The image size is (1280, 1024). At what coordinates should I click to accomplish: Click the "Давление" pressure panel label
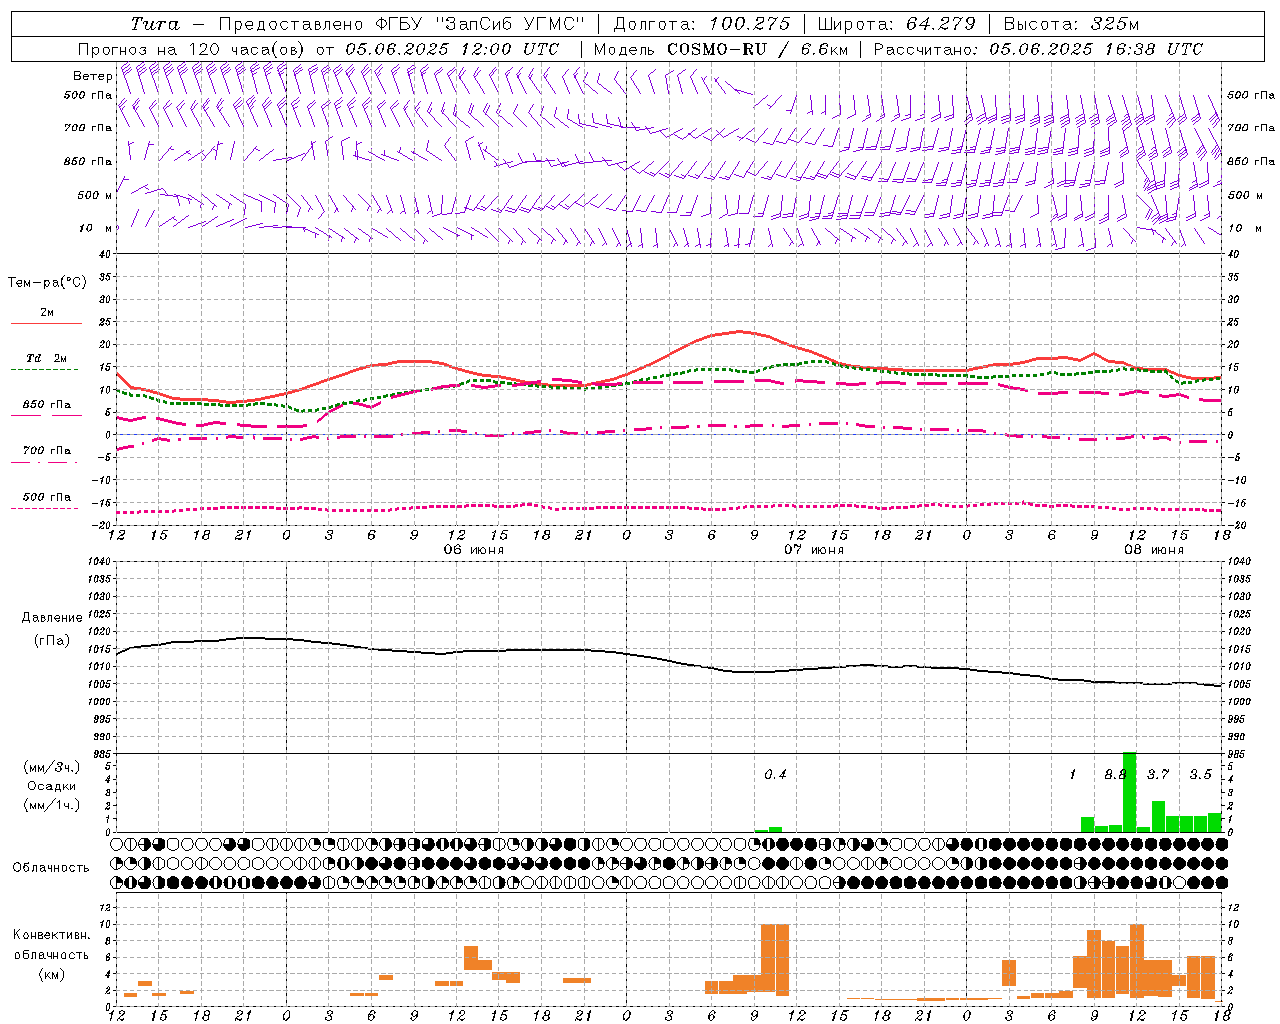click(x=52, y=618)
